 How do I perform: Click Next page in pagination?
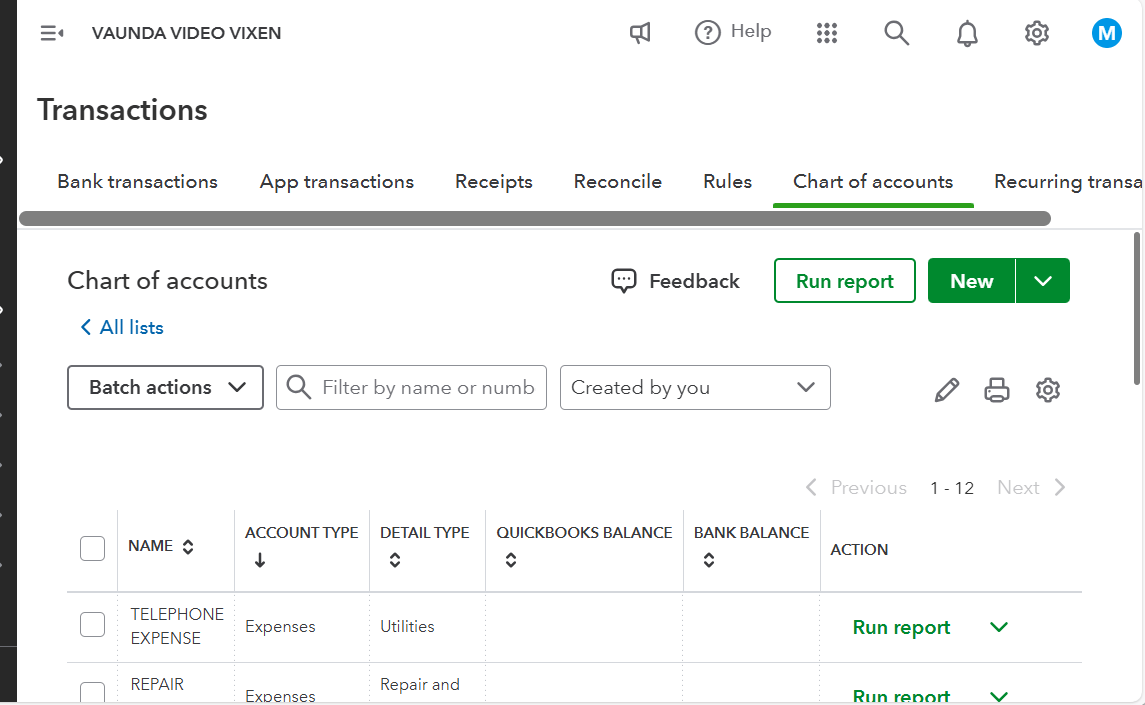point(1031,487)
